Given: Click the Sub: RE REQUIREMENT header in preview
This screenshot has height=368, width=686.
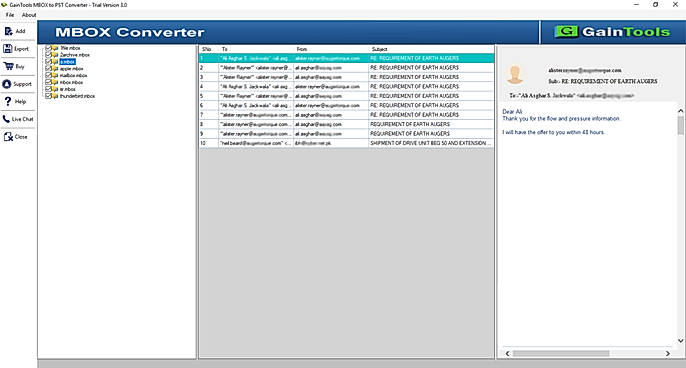Looking at the screenshot, I should 602,81.
